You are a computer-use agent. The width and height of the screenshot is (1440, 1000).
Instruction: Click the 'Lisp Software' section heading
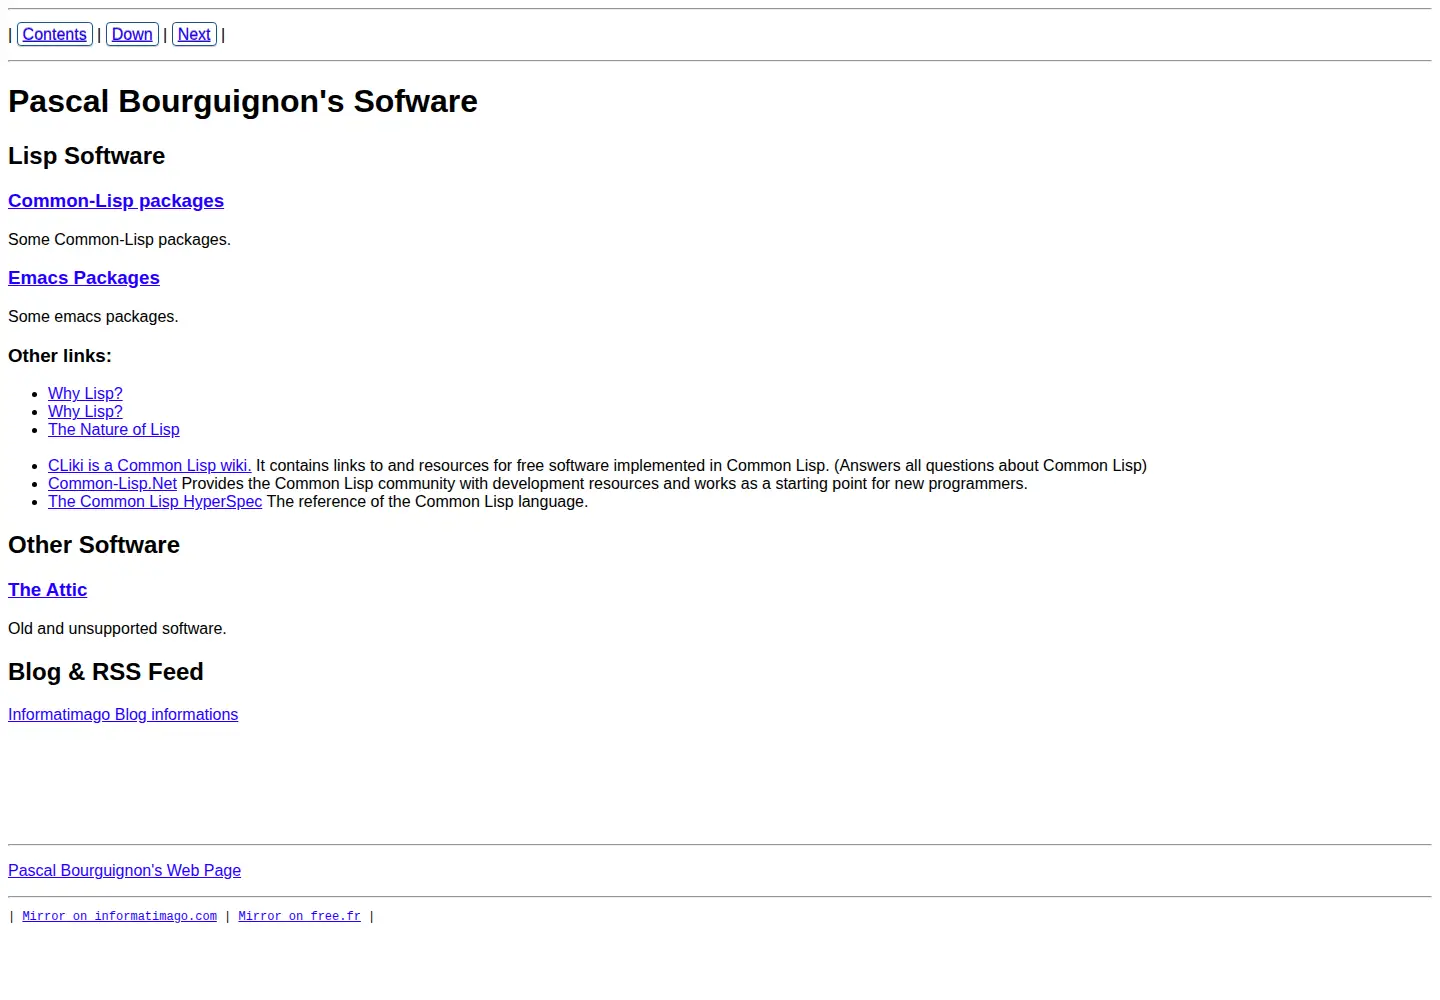point(87,156)
